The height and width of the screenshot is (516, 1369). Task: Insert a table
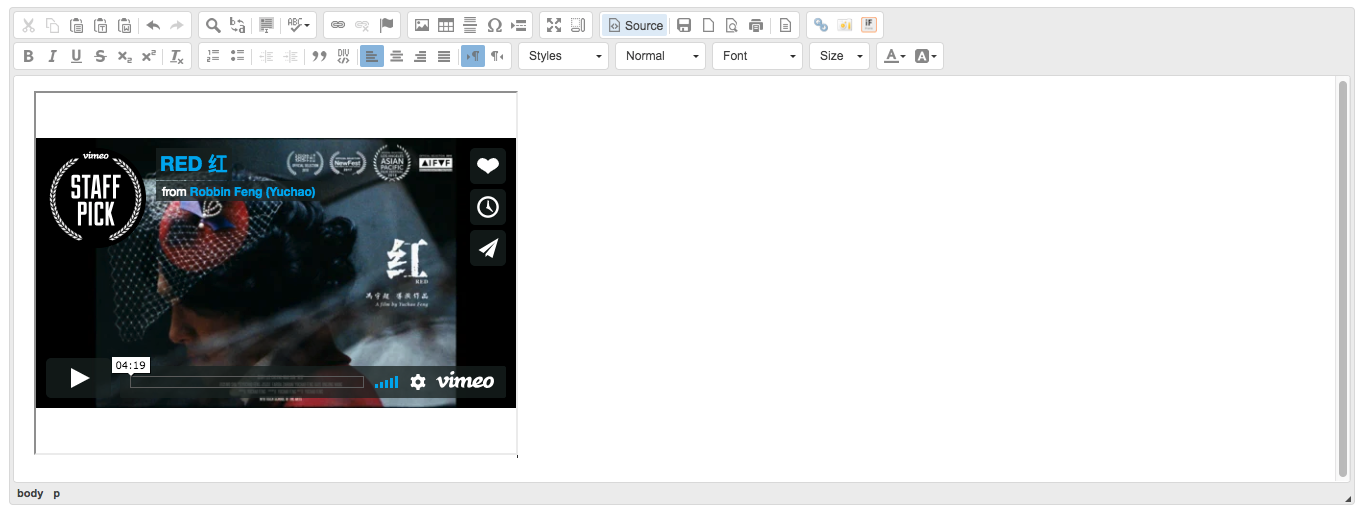(446, 25)
